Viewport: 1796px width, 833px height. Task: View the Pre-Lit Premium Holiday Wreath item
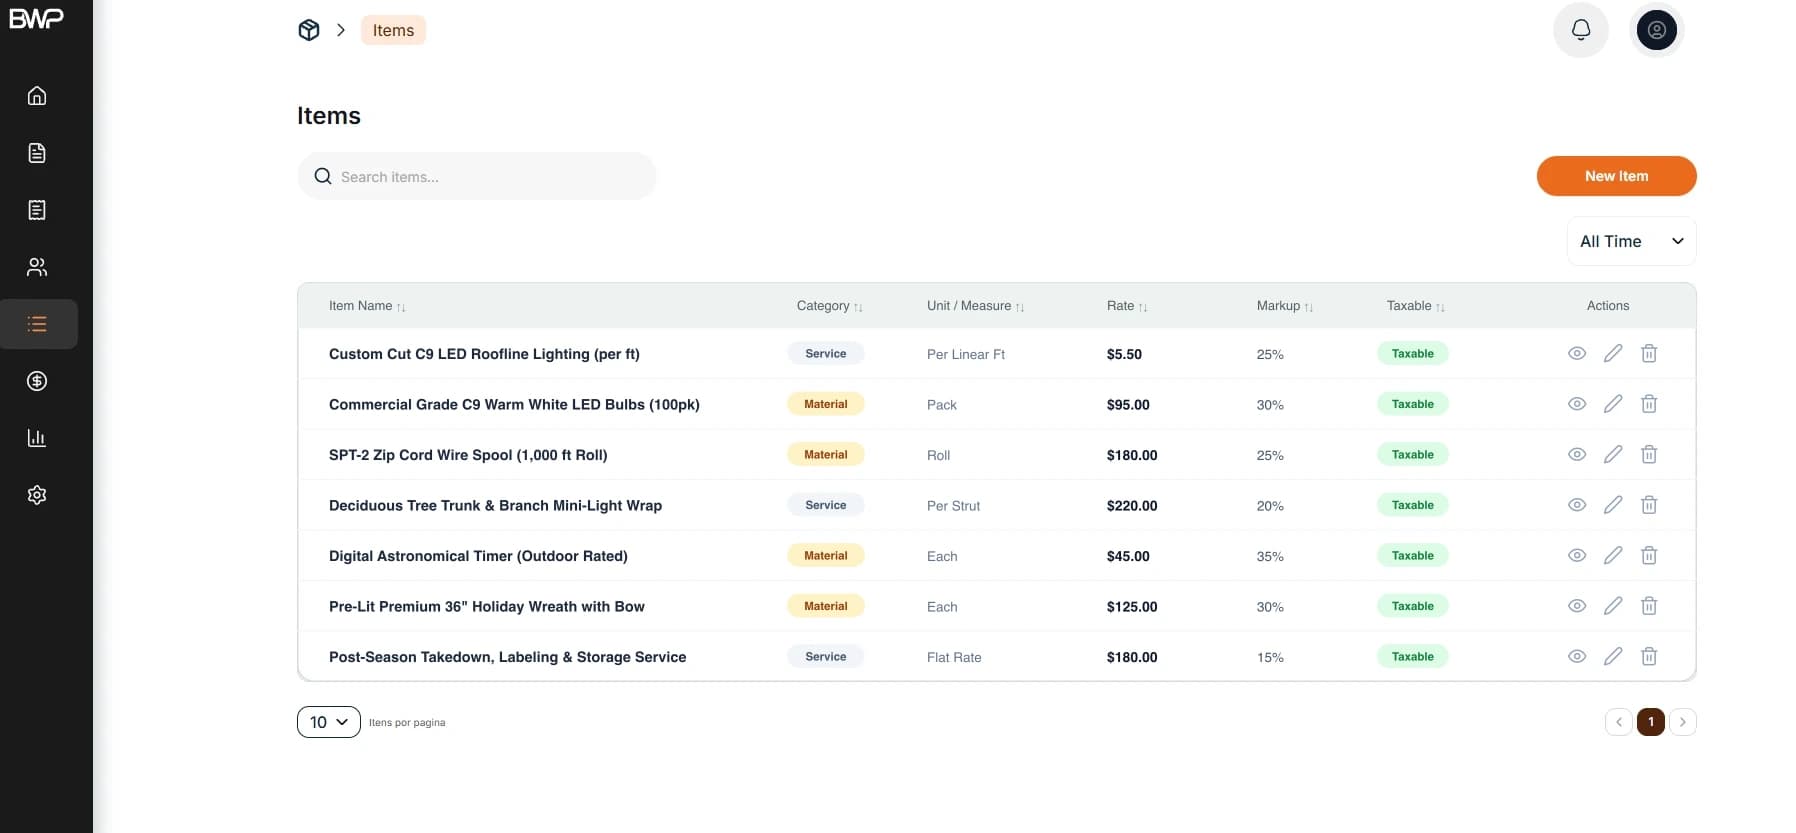point(1577,606)
